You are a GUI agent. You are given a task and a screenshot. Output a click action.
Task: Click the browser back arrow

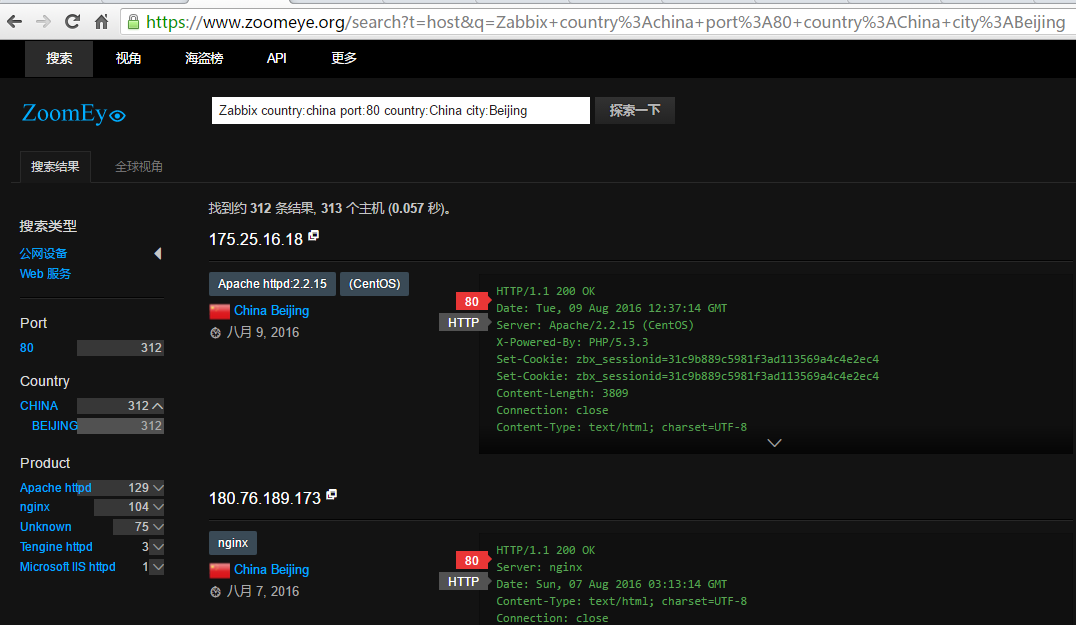pyautogui.click(x=16, y=21)
